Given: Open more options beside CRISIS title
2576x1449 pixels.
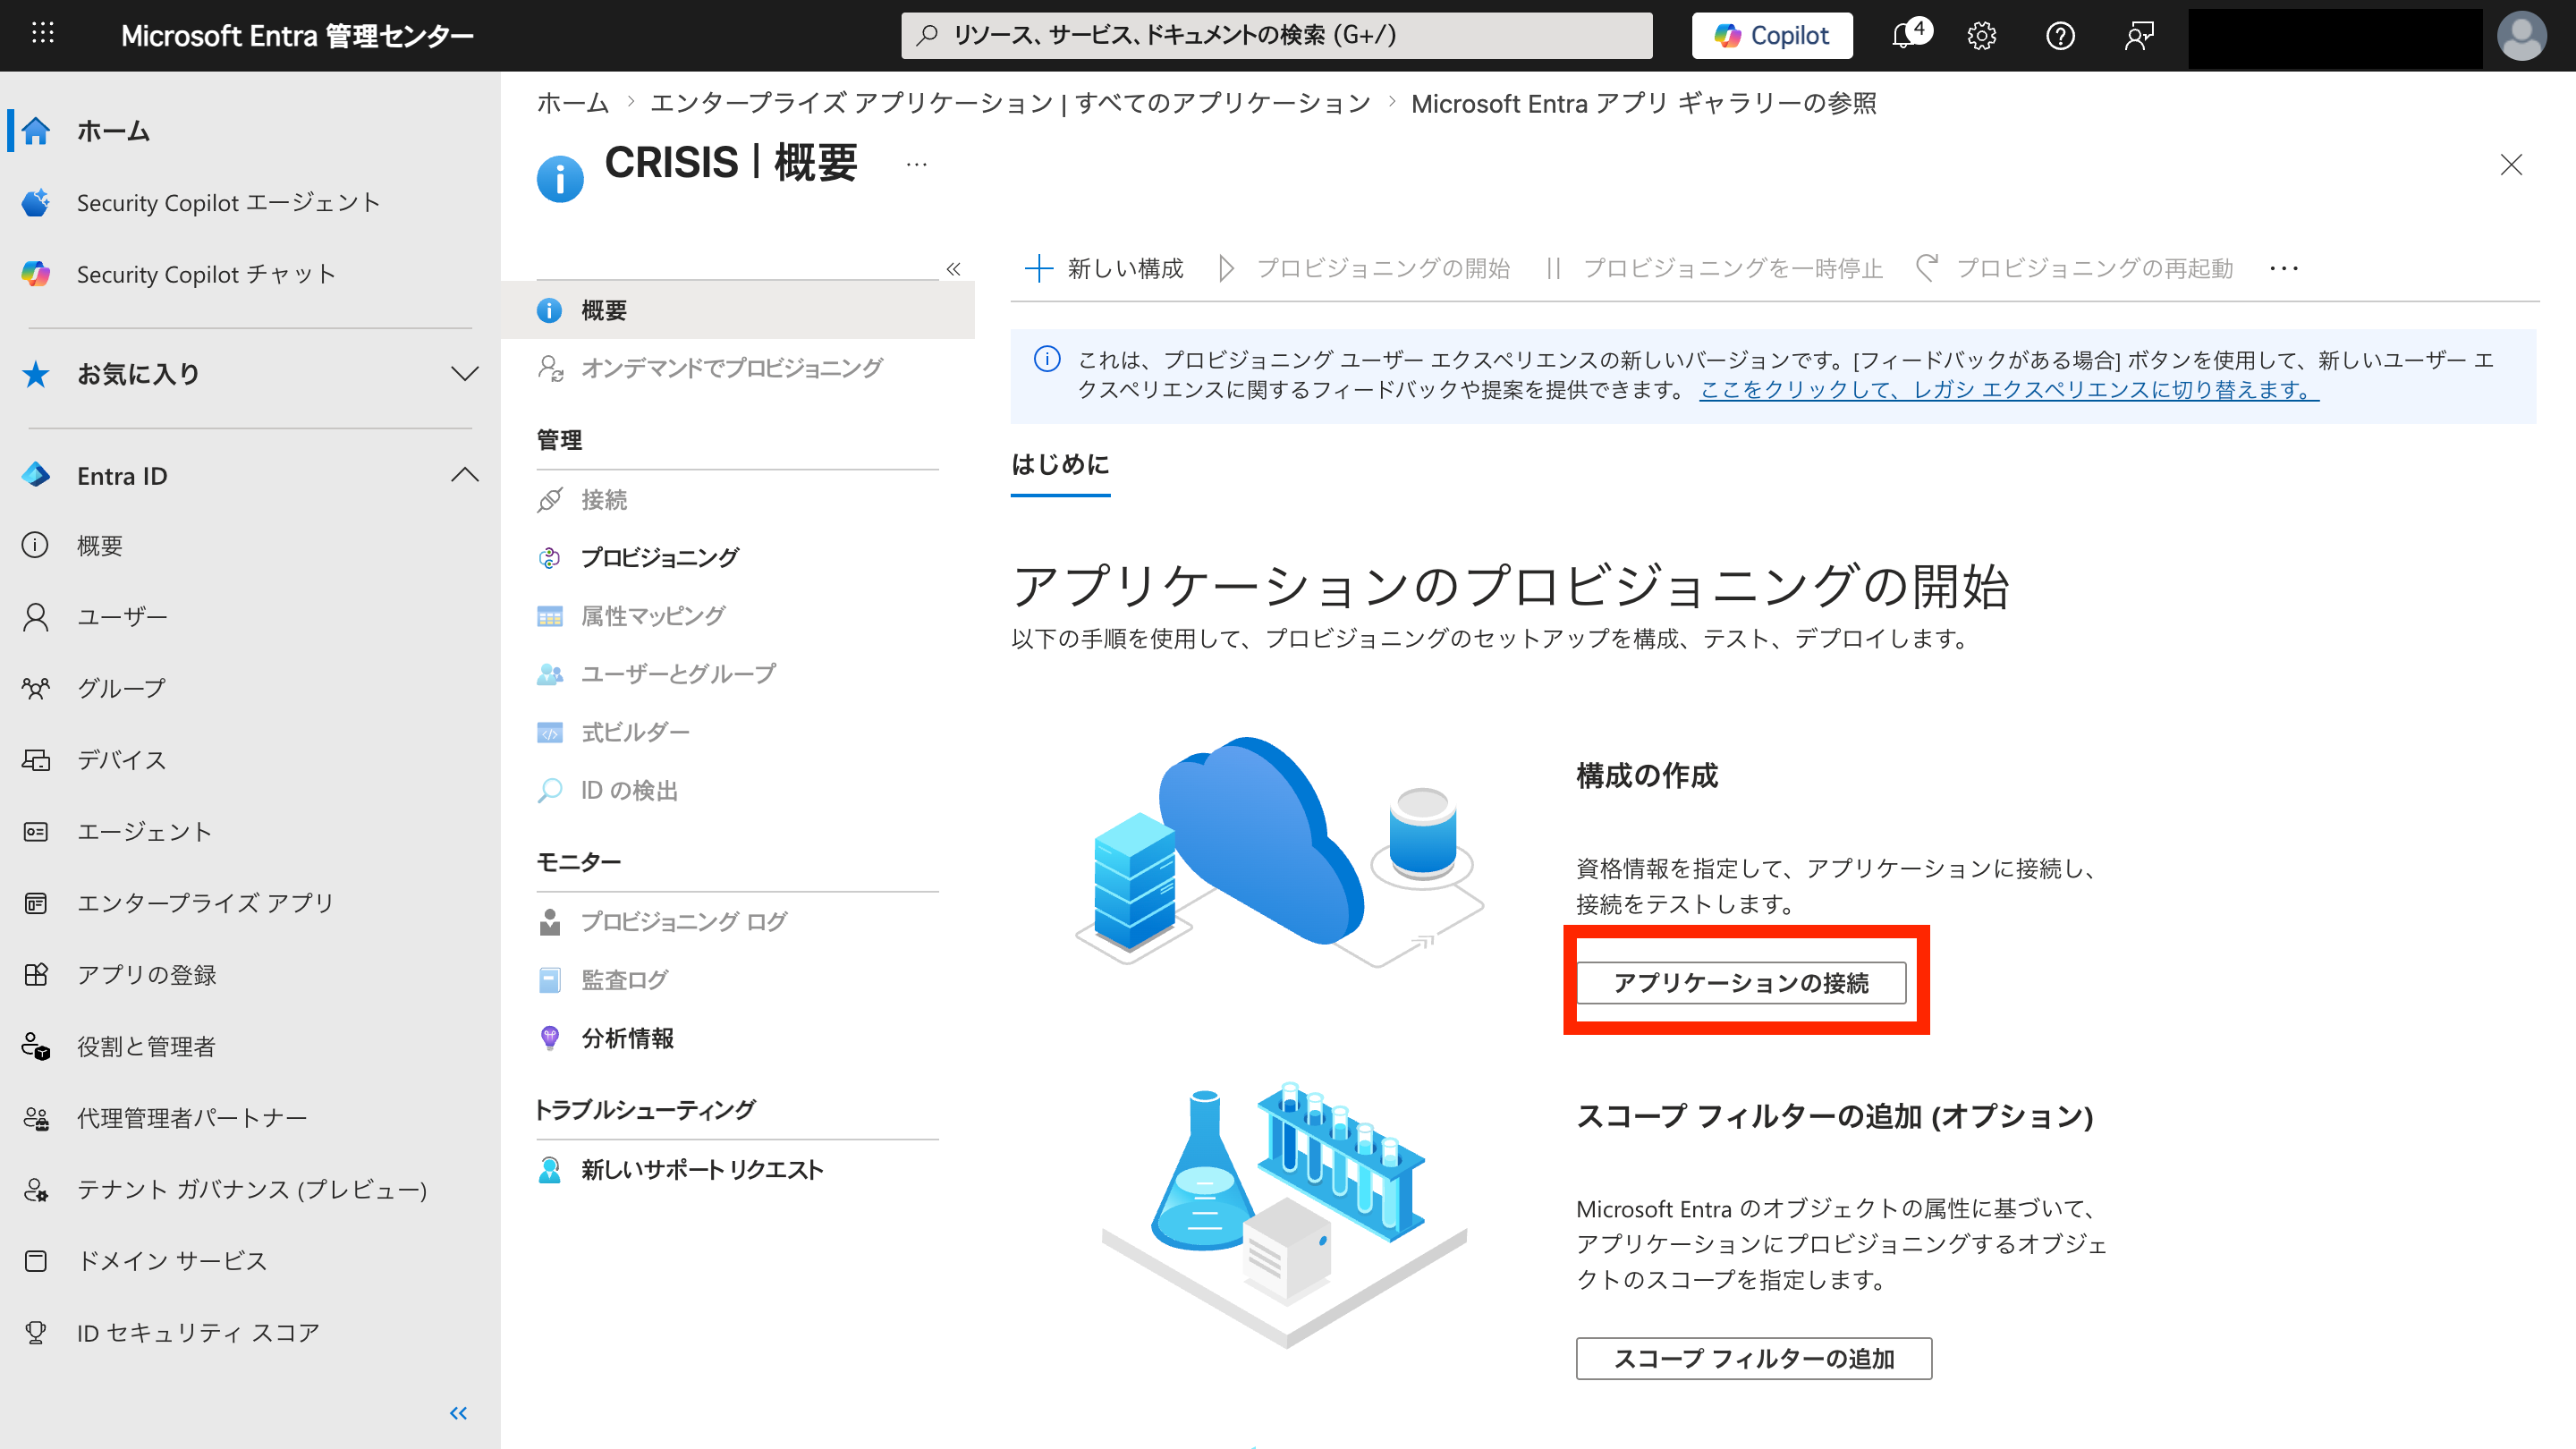Looking at the screenshot, I should (916, 164).
